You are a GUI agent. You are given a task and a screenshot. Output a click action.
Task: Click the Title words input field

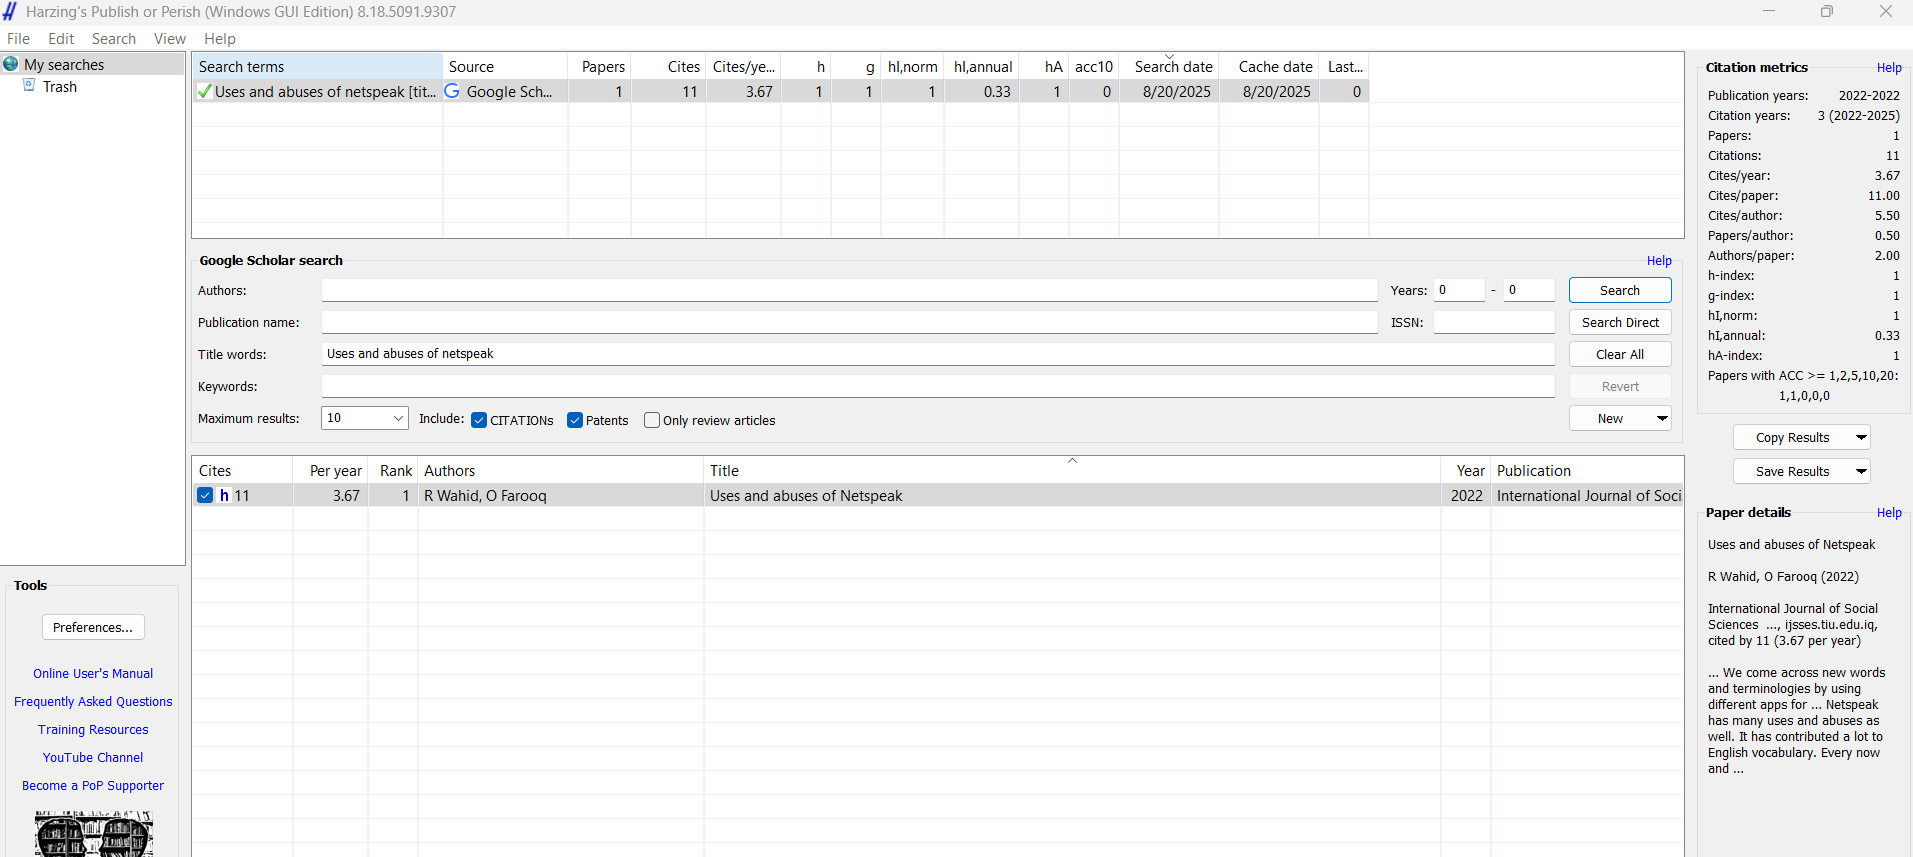pyautogui.click(x=938, y=354)
